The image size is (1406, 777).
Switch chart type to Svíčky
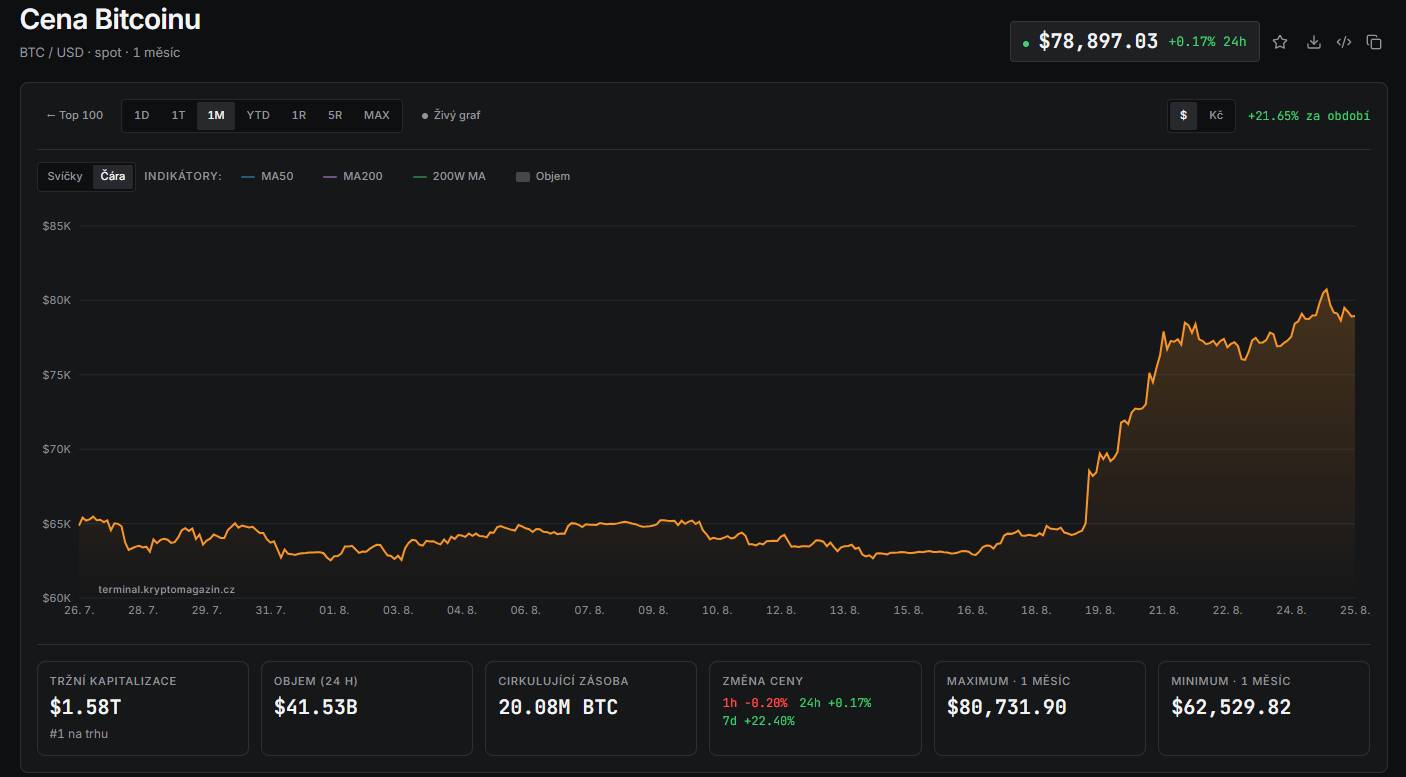(x=65, y=176)
